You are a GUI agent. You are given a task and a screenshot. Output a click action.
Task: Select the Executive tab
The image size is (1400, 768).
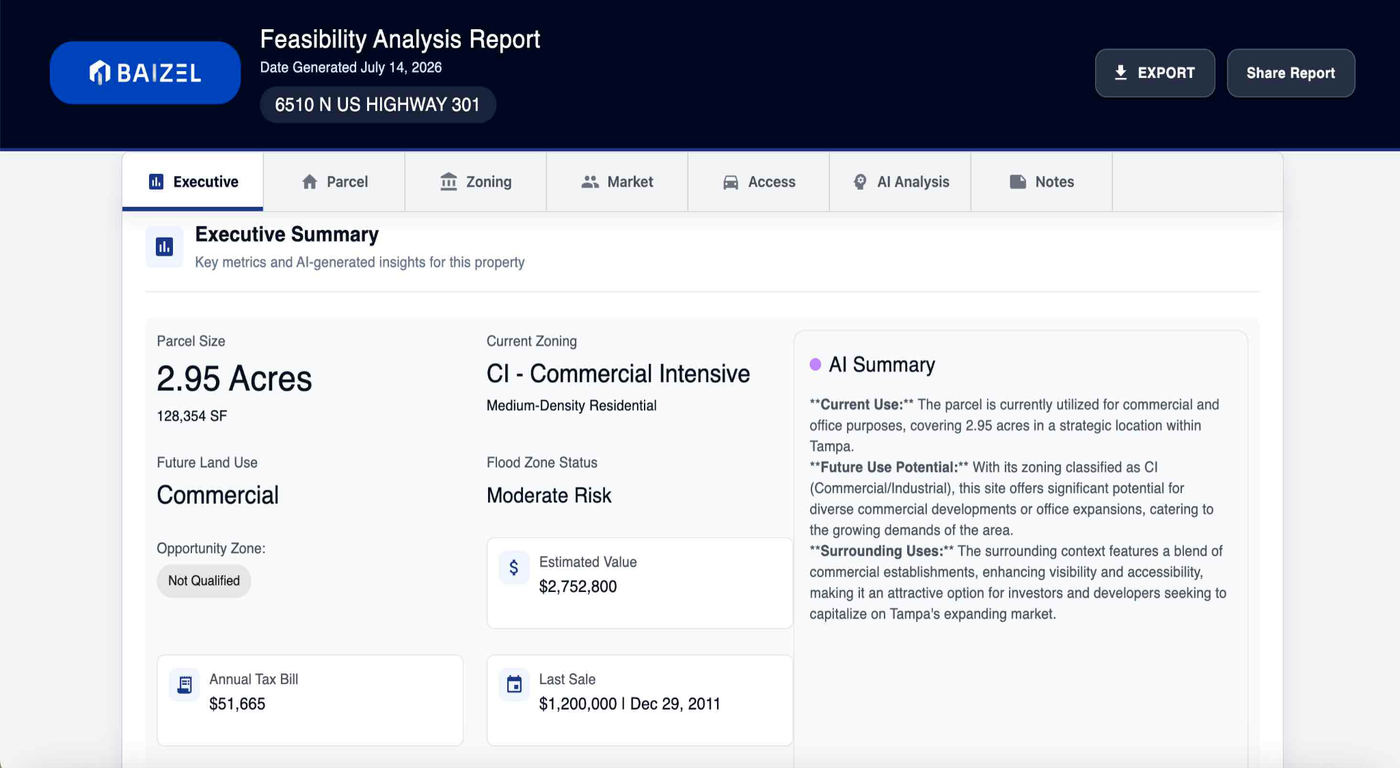(x=193, y=182)
